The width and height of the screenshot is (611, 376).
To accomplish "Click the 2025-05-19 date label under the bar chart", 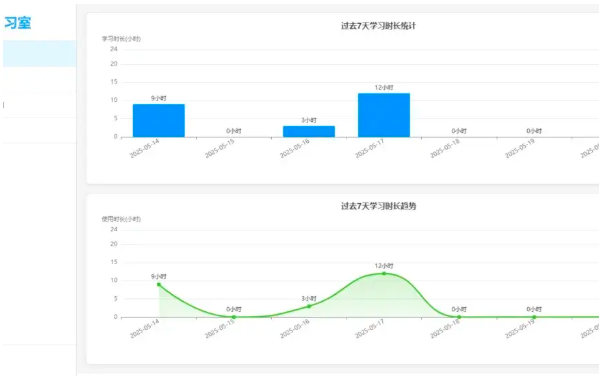I will click(x=520, y=149).
